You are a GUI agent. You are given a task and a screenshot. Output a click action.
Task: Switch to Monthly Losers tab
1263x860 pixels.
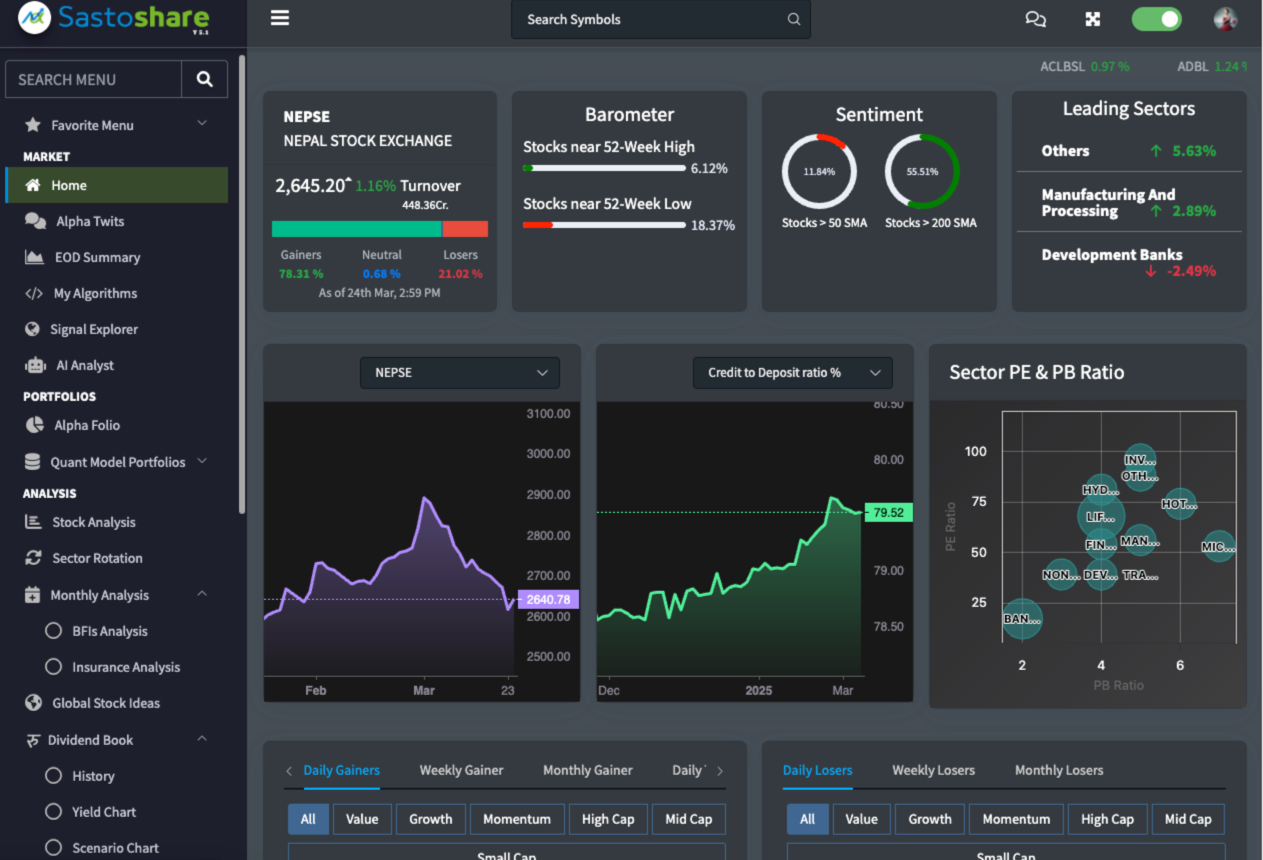coord(1058,770)
